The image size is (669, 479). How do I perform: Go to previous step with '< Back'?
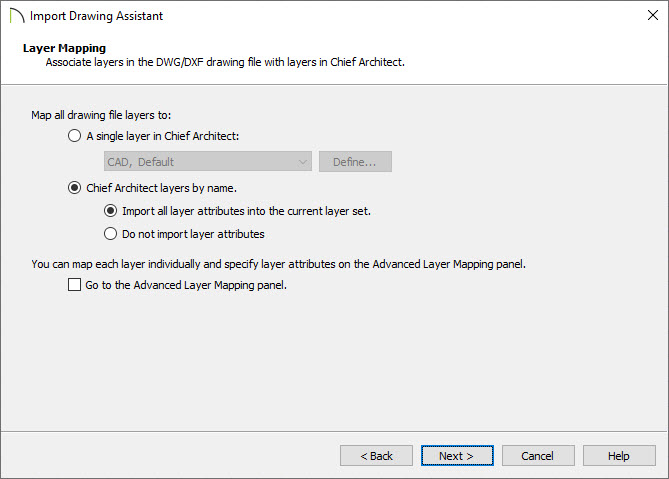[376, 456]
